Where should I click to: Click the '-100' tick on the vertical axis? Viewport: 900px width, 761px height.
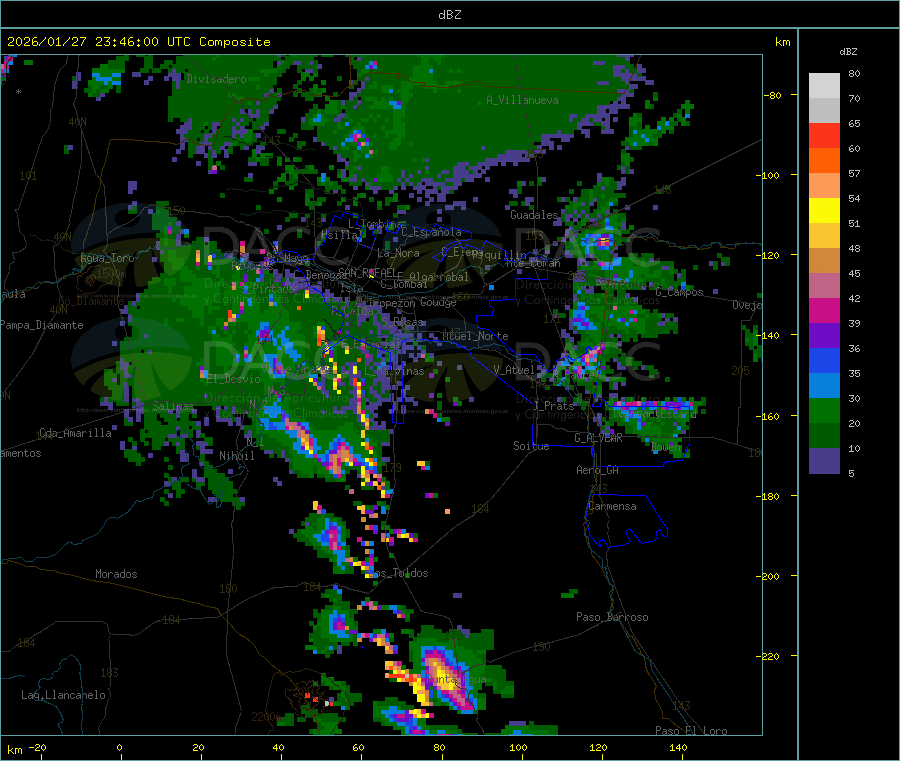(x=770, y=175)
